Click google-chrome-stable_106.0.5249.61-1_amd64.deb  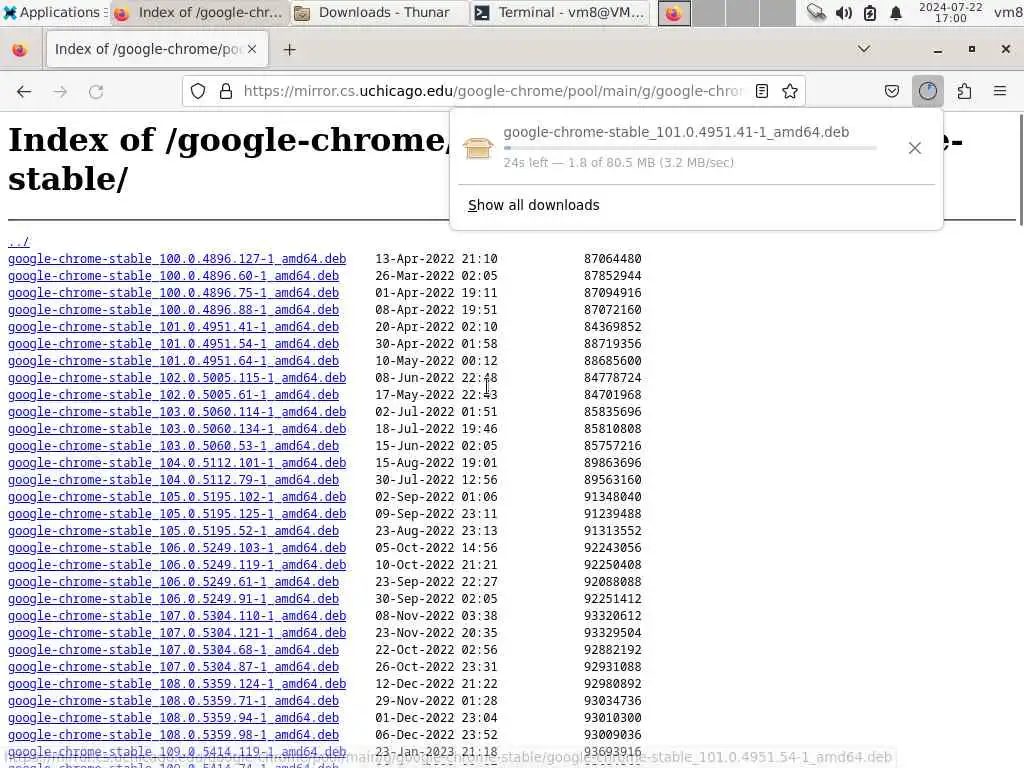[x=174, y=581]
